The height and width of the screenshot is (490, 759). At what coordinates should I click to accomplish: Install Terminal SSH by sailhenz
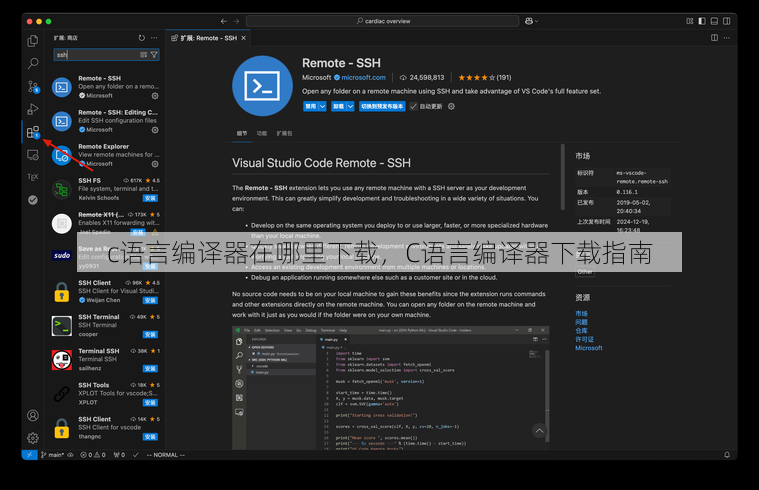coord(151,368)
